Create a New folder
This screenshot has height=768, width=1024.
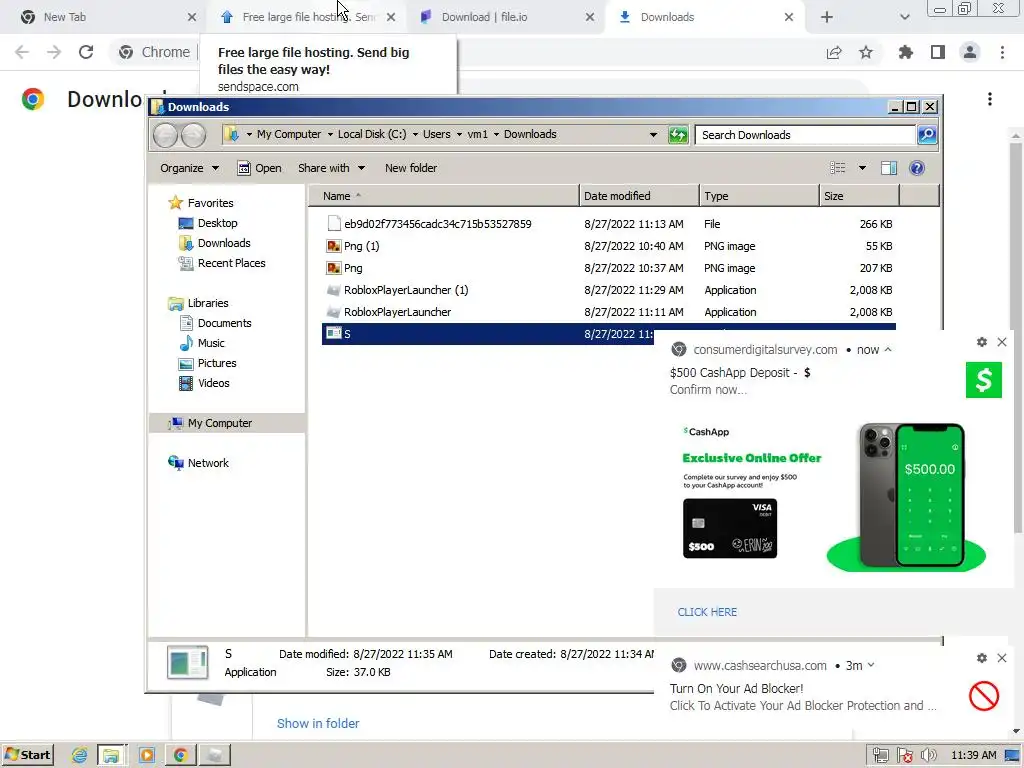411,168
